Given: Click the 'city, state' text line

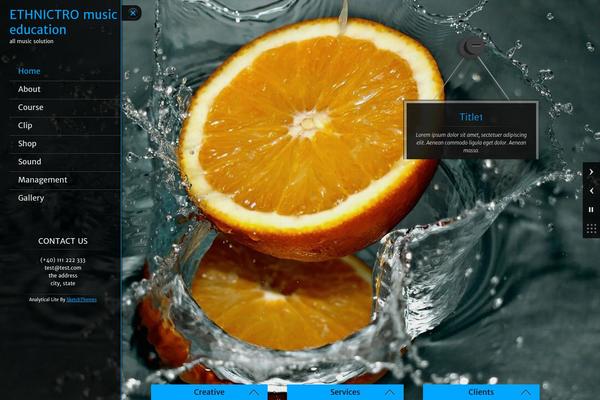Looking at the screenshot, I should [x=63, y=284].
